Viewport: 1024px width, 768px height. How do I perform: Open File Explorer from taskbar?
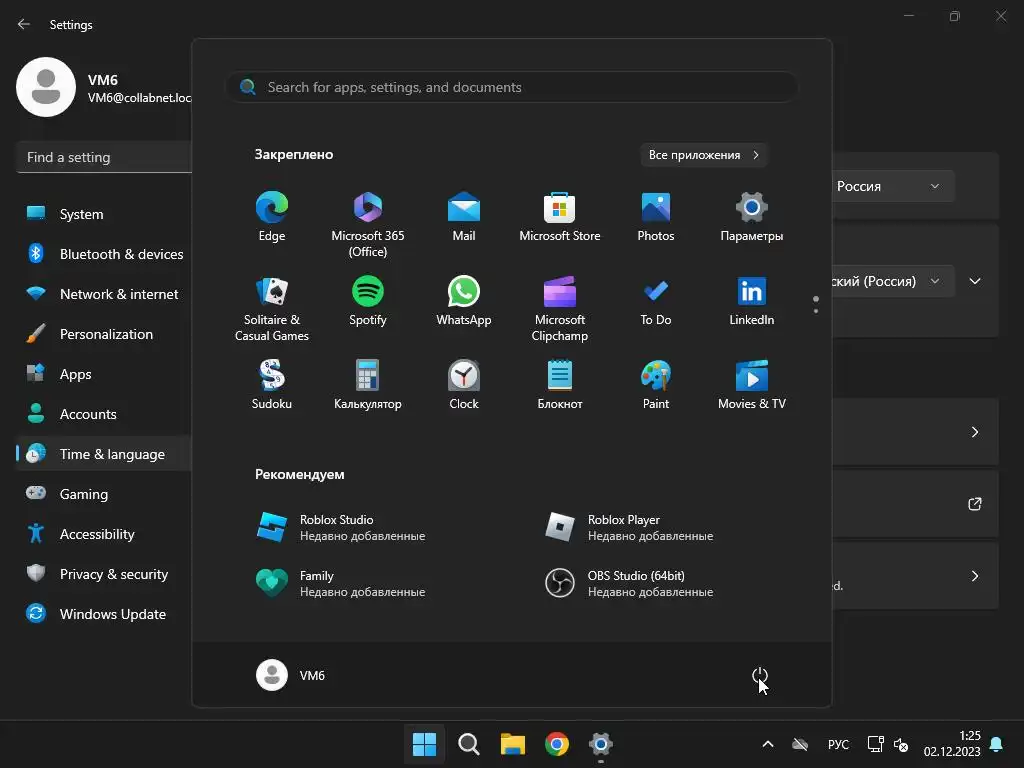[513, 744]
